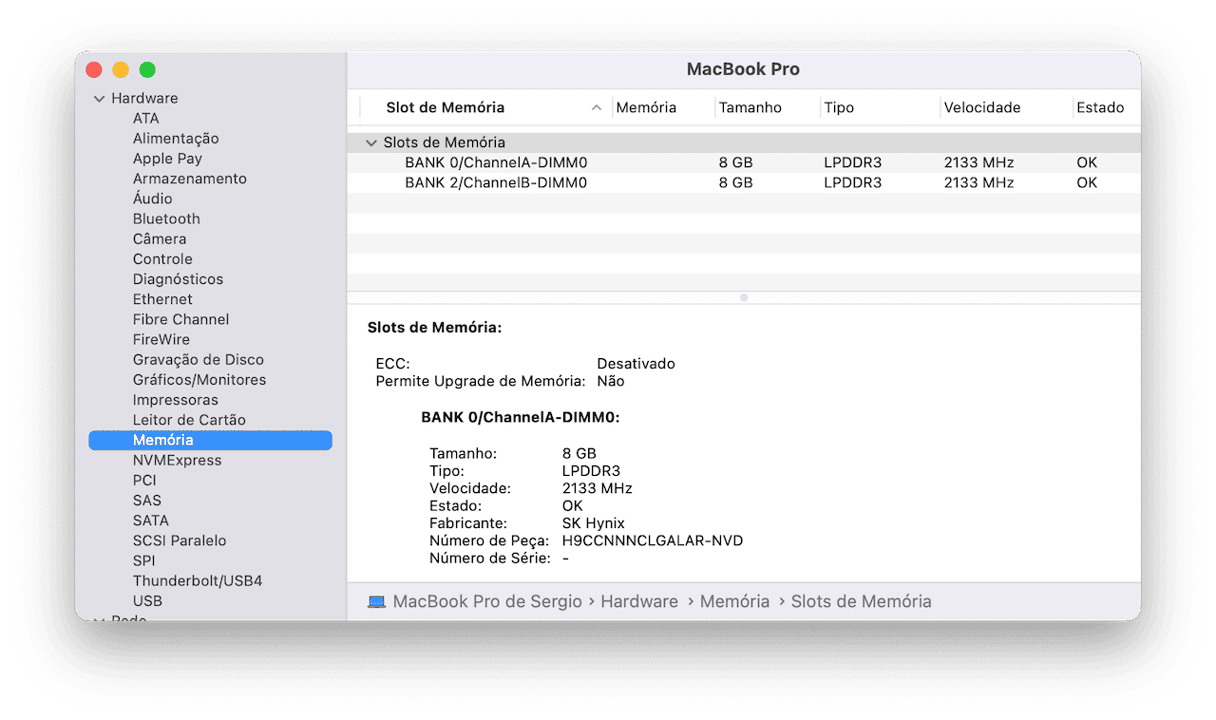Sort by Estado column header
Screen dimensions: 1216x720
pyautogui.click(x=1100, y=108)
